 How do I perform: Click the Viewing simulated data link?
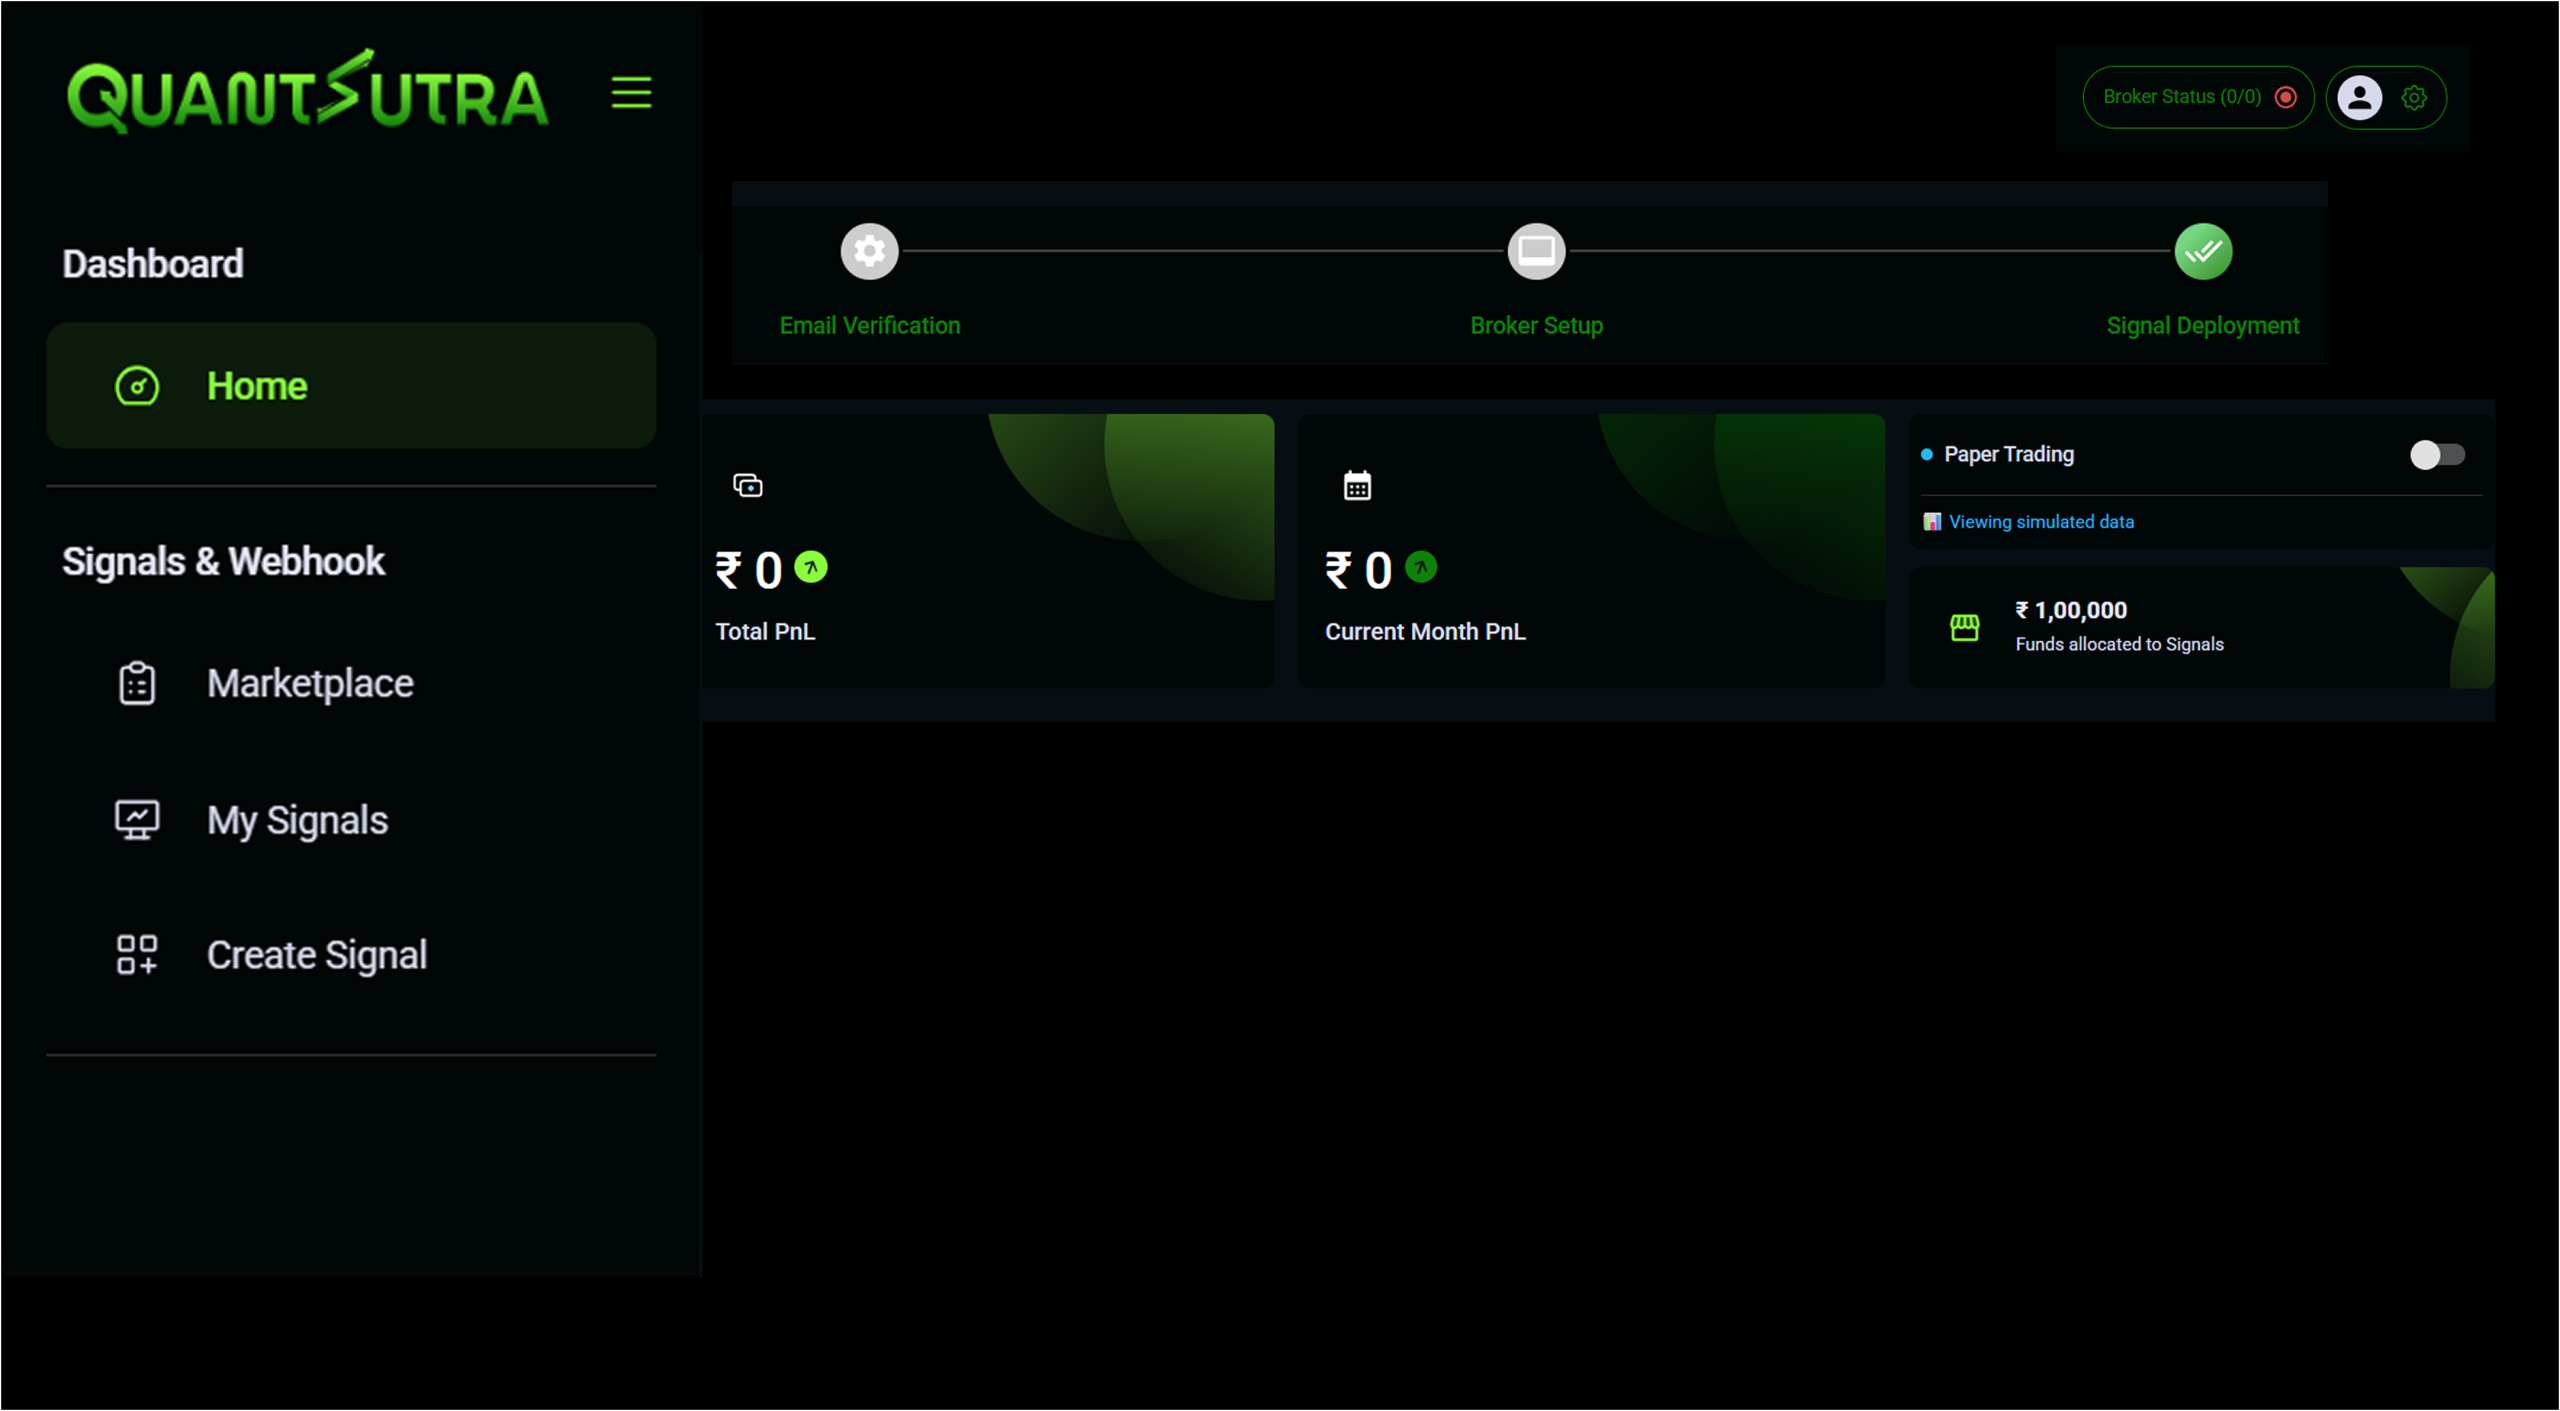pyautogui.click(x=2041, y=522)
